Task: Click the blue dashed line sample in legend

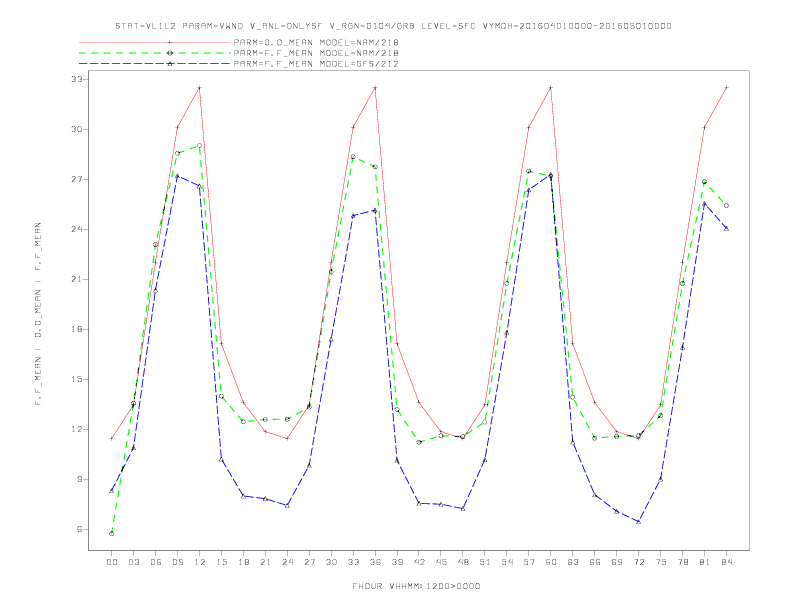Action: pyautogui.click(x=155, y=64)
